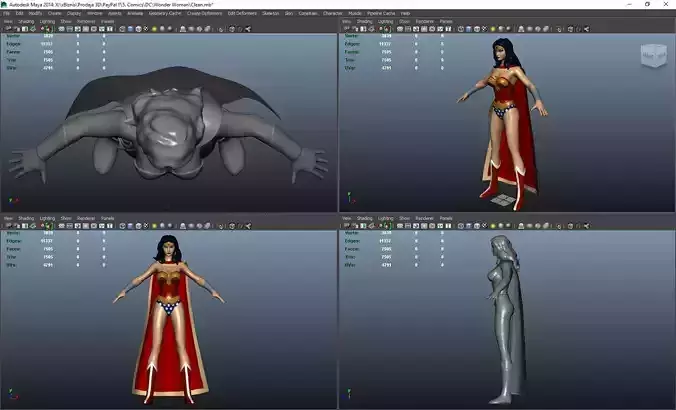The image size is (676, 410).
Task: Expand Lighting menu of gray top-view panel
Action: click(47, 21)
